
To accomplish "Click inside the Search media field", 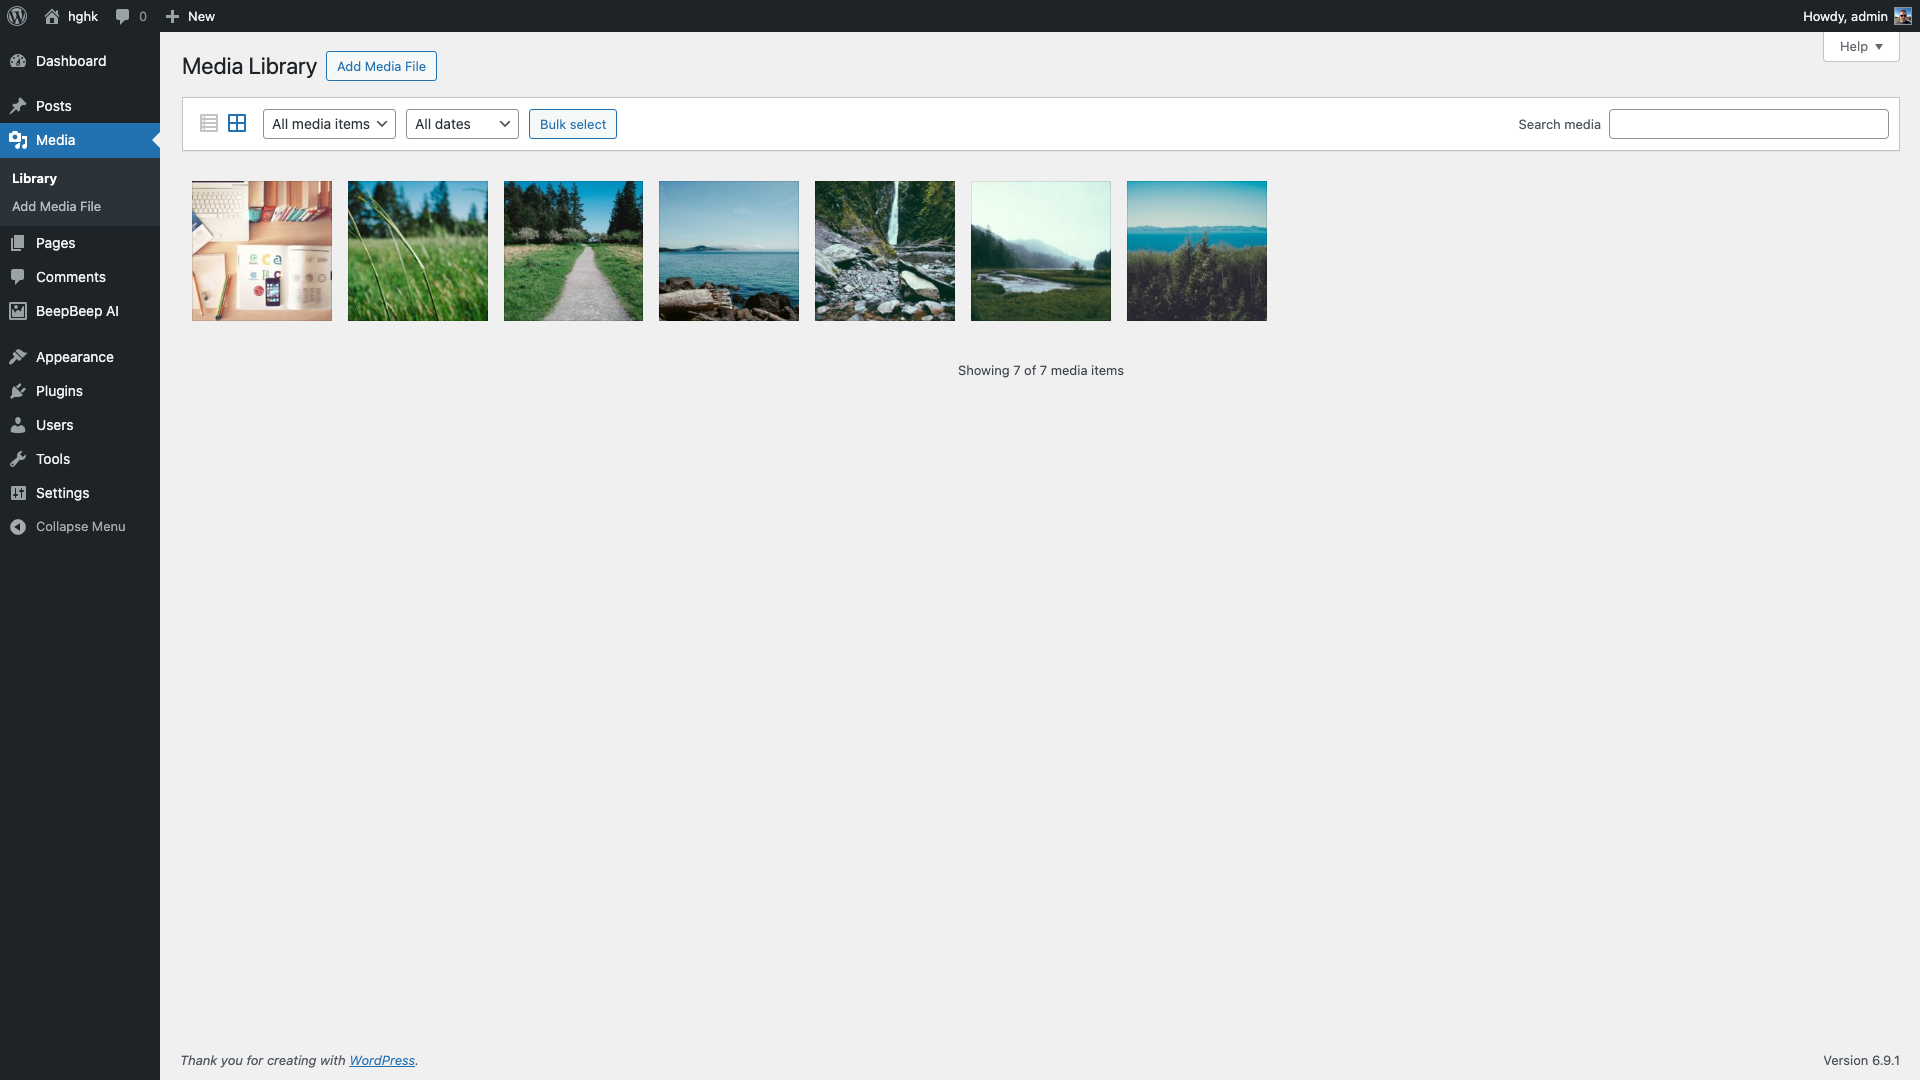I will pos(1748,123).
